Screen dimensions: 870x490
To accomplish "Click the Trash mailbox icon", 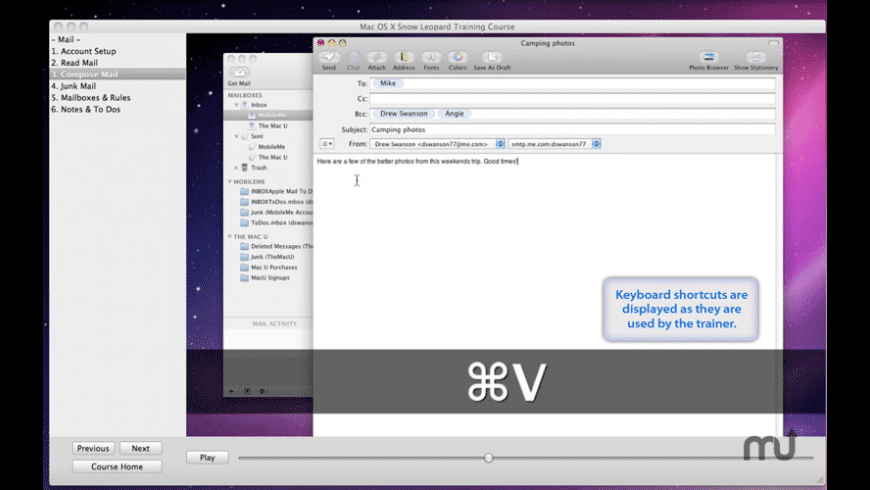I will (245, 168).
